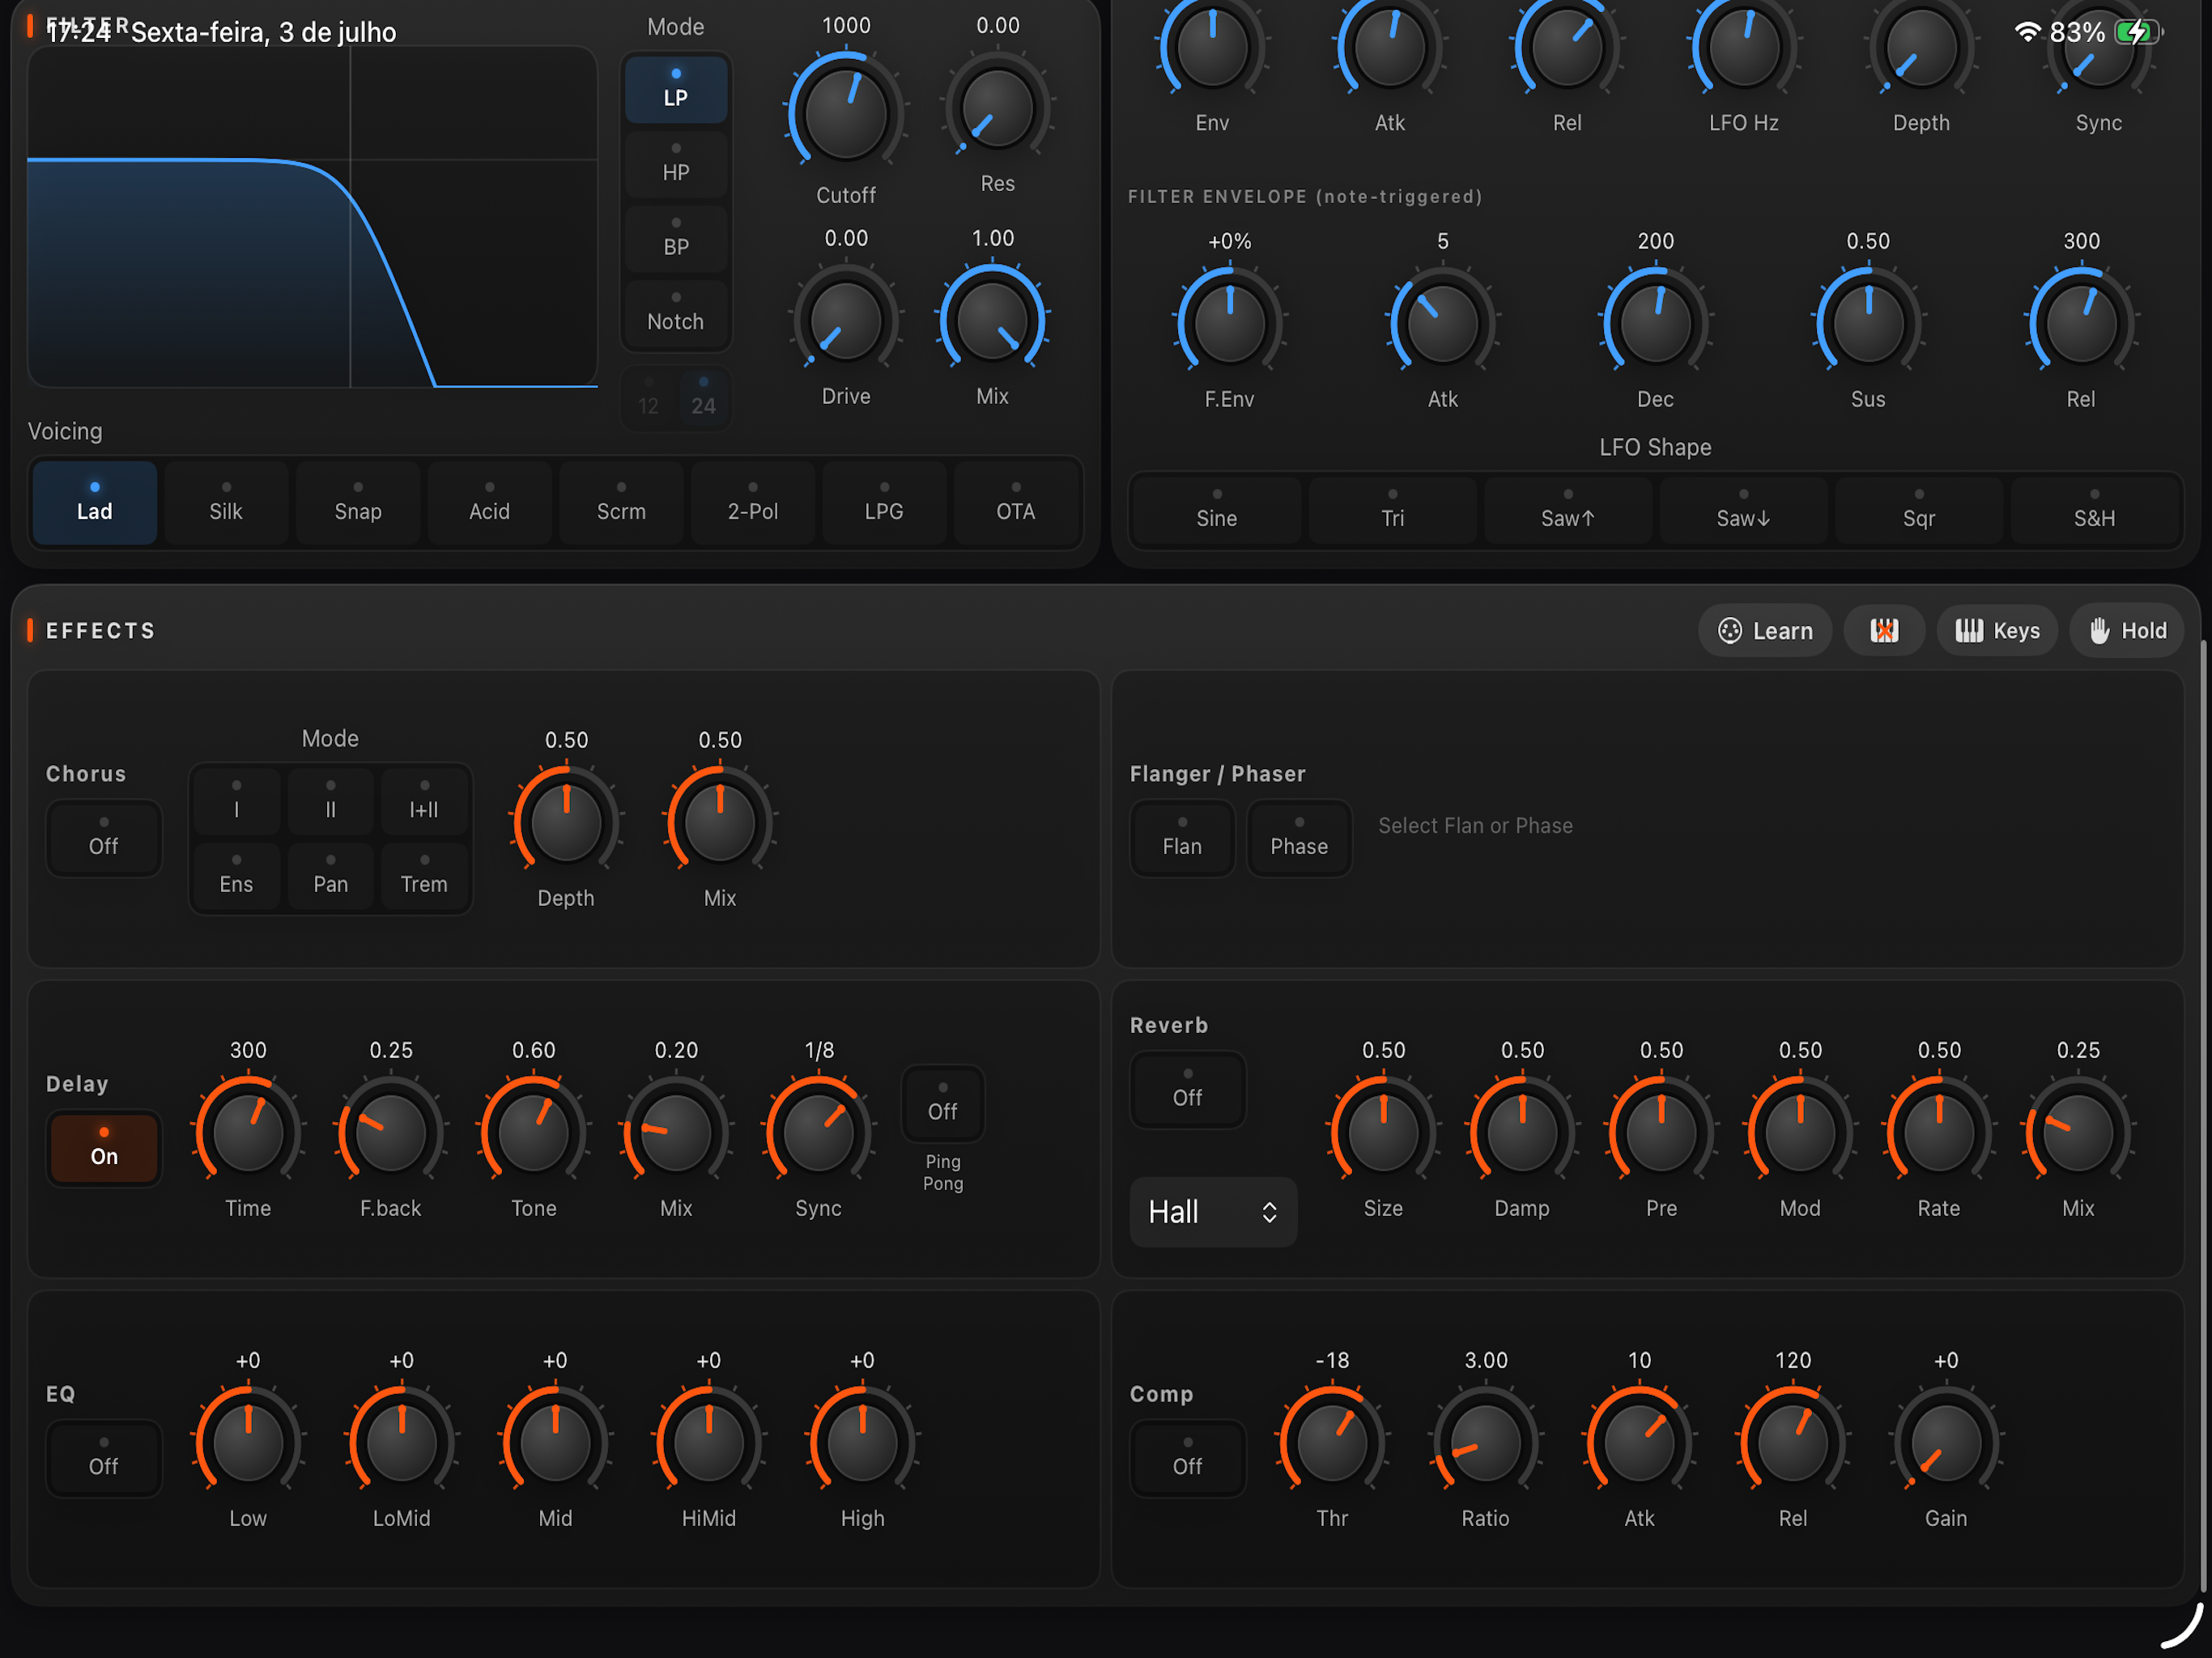This screenshot has height=1658, width=2212.
Task: Select Chorus mode II
Action: [x=331, y=801]
